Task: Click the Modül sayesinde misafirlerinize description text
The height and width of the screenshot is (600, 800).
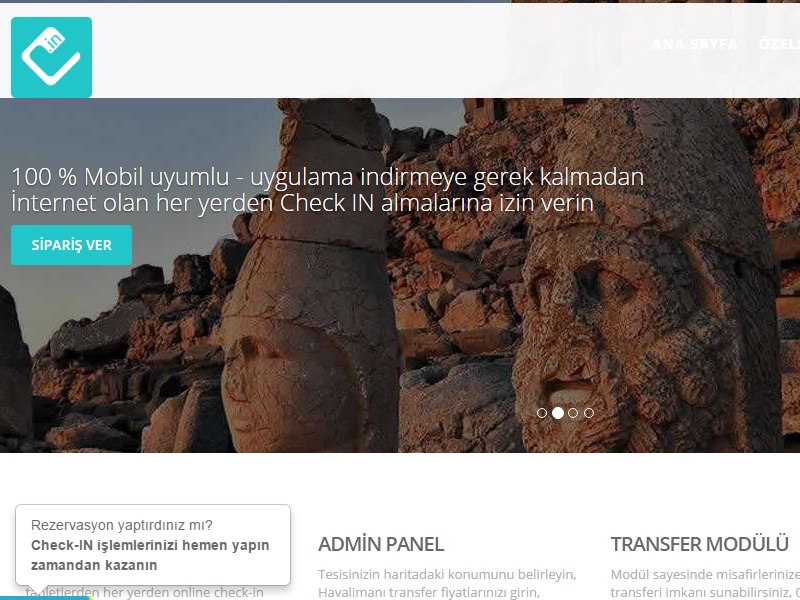Action: coord(705,574)
